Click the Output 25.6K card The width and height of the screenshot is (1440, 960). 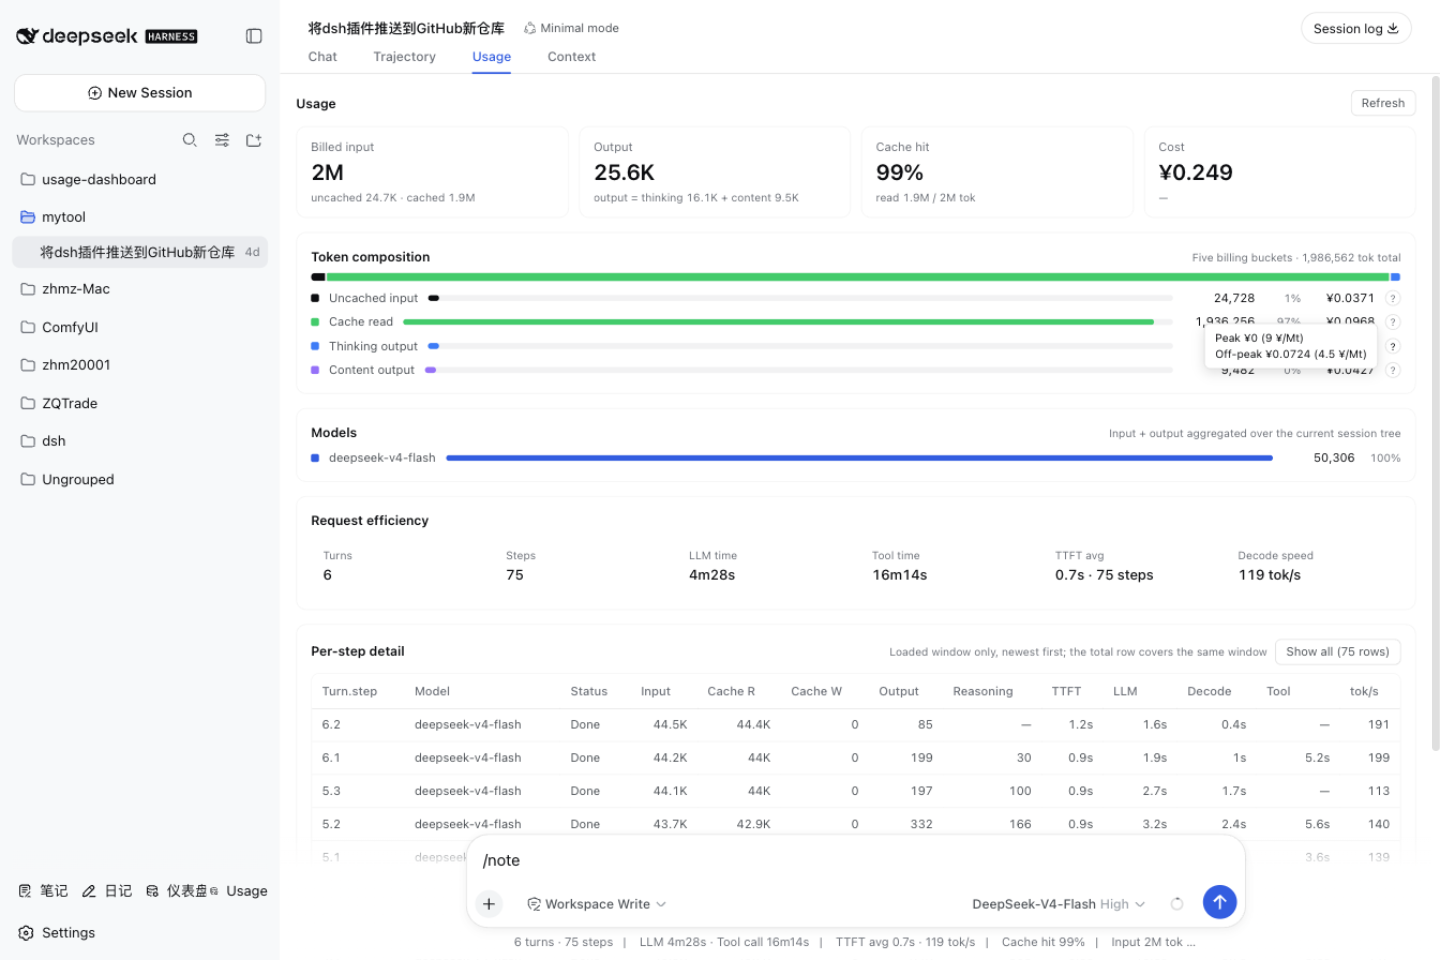pyautogui.click(x=715, y=172)
